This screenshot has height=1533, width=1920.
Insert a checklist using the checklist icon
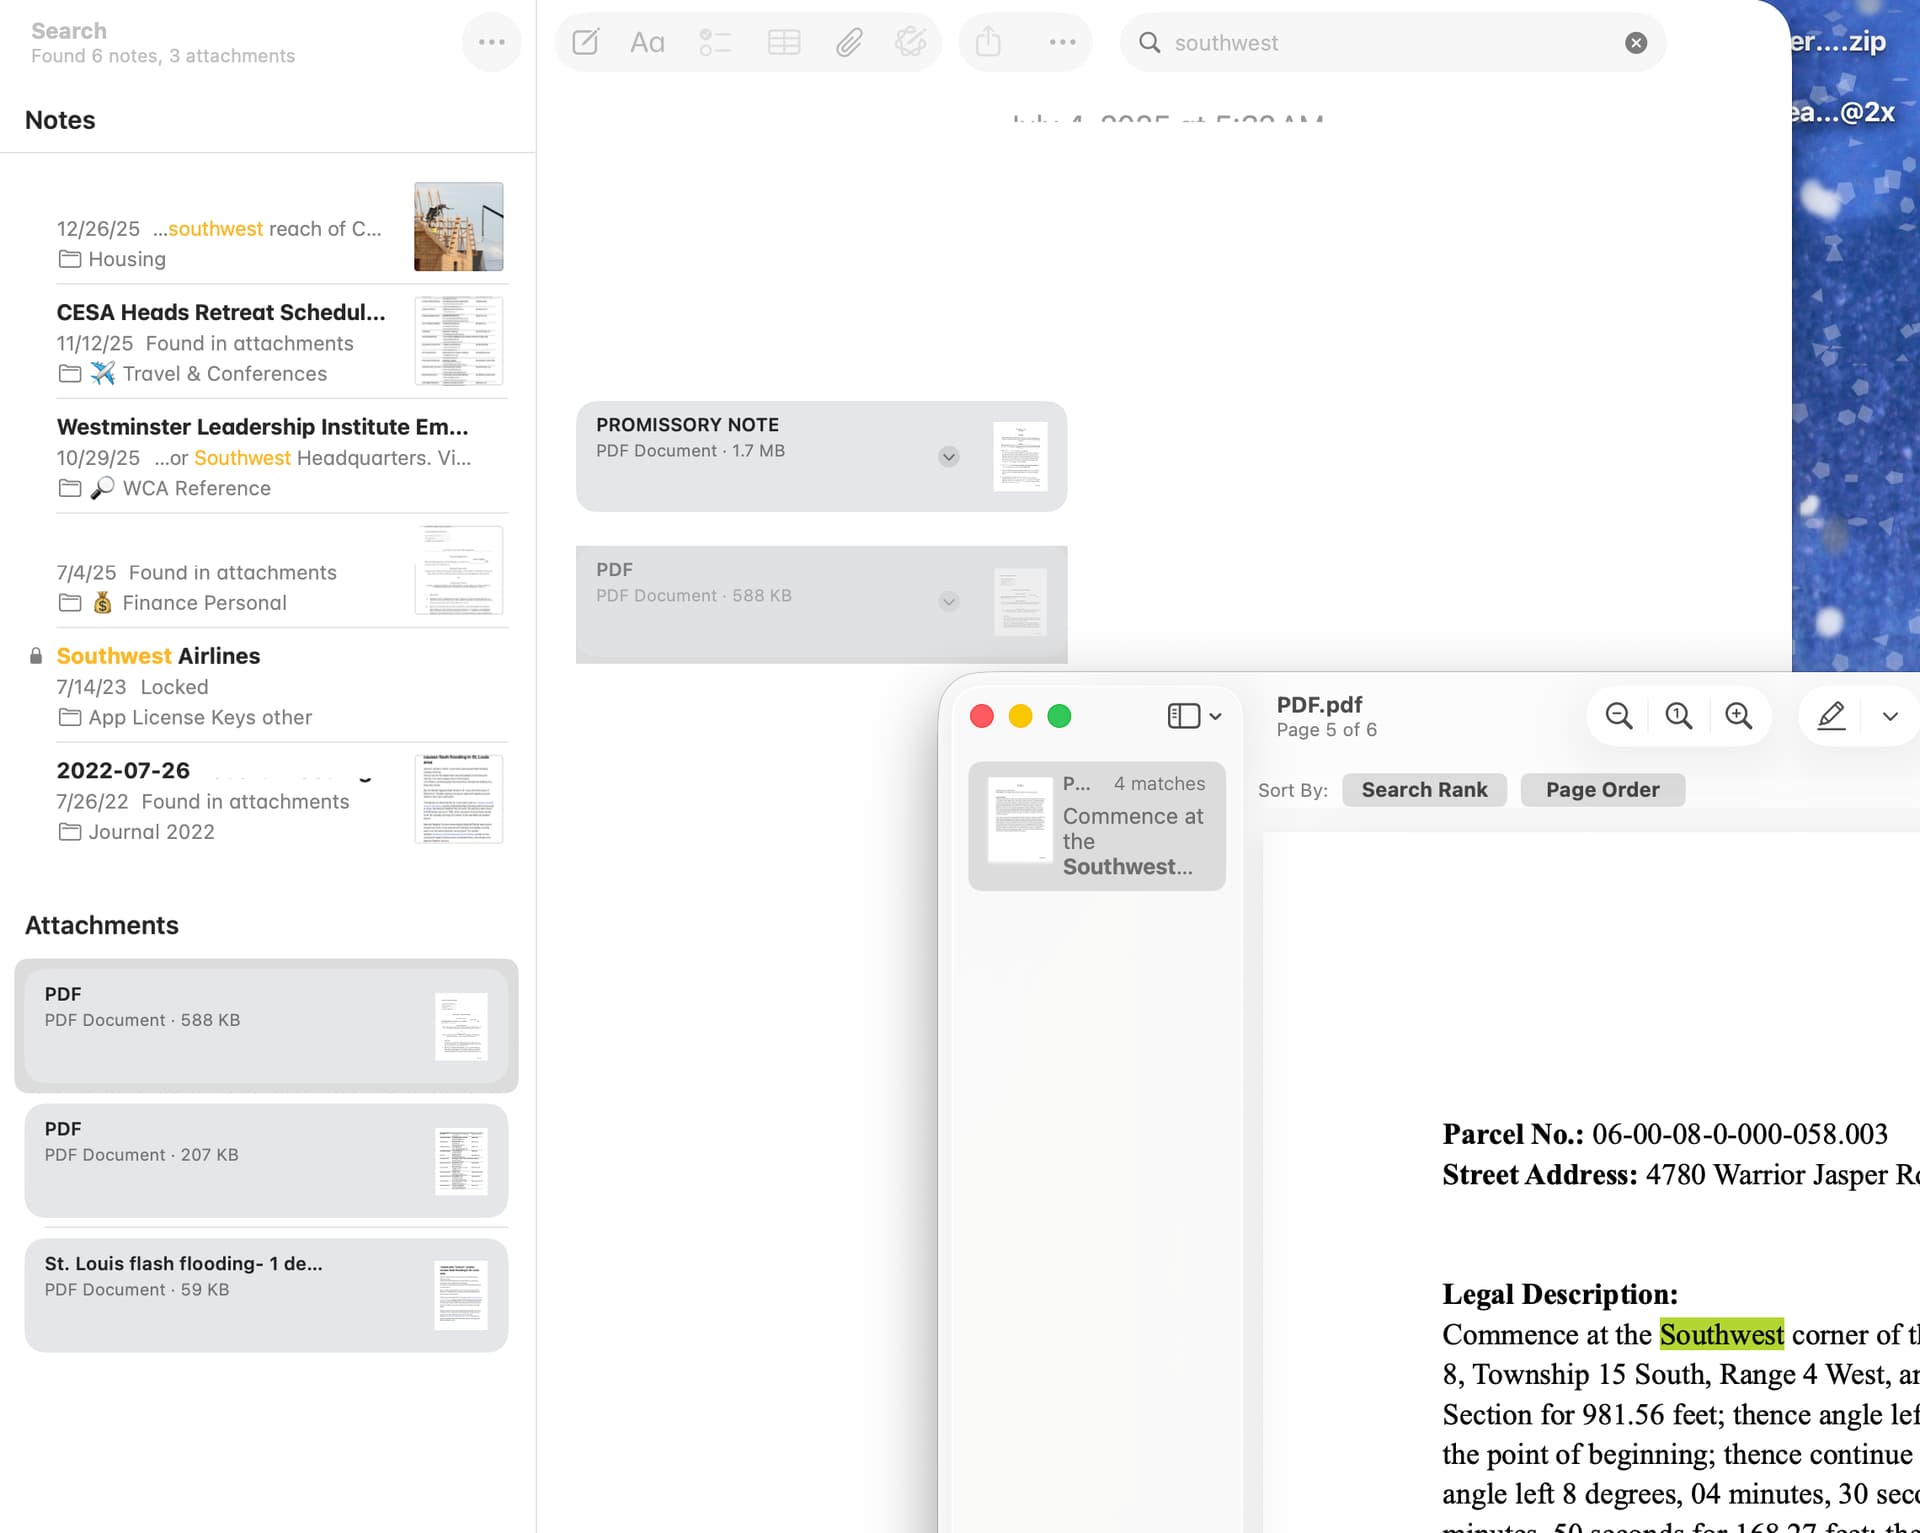715,42
